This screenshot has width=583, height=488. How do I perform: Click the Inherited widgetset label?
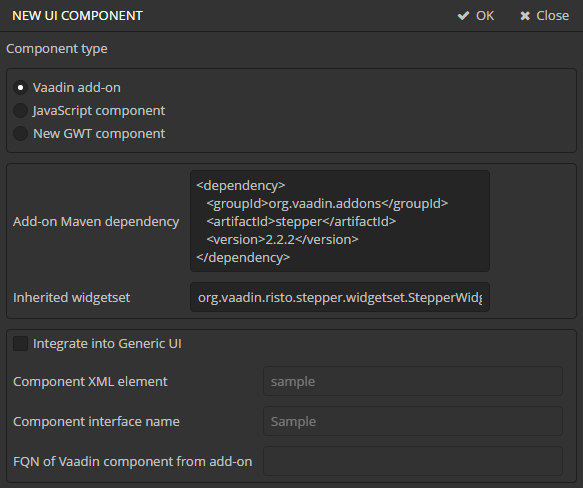(x=71, y=298)
